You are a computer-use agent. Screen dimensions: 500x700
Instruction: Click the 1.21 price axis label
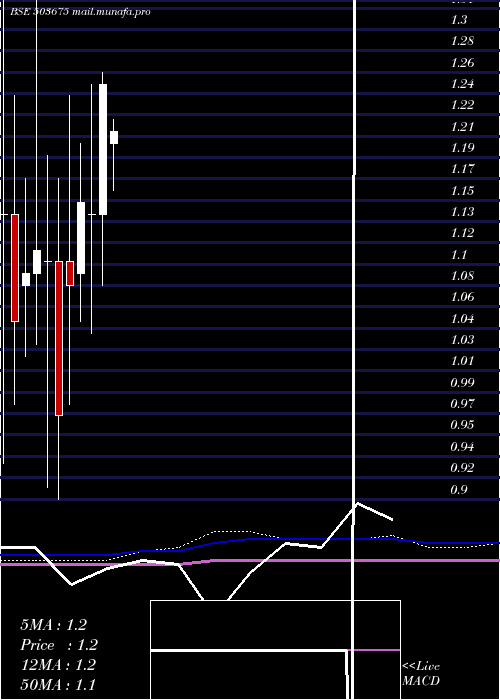pos(462,126)
